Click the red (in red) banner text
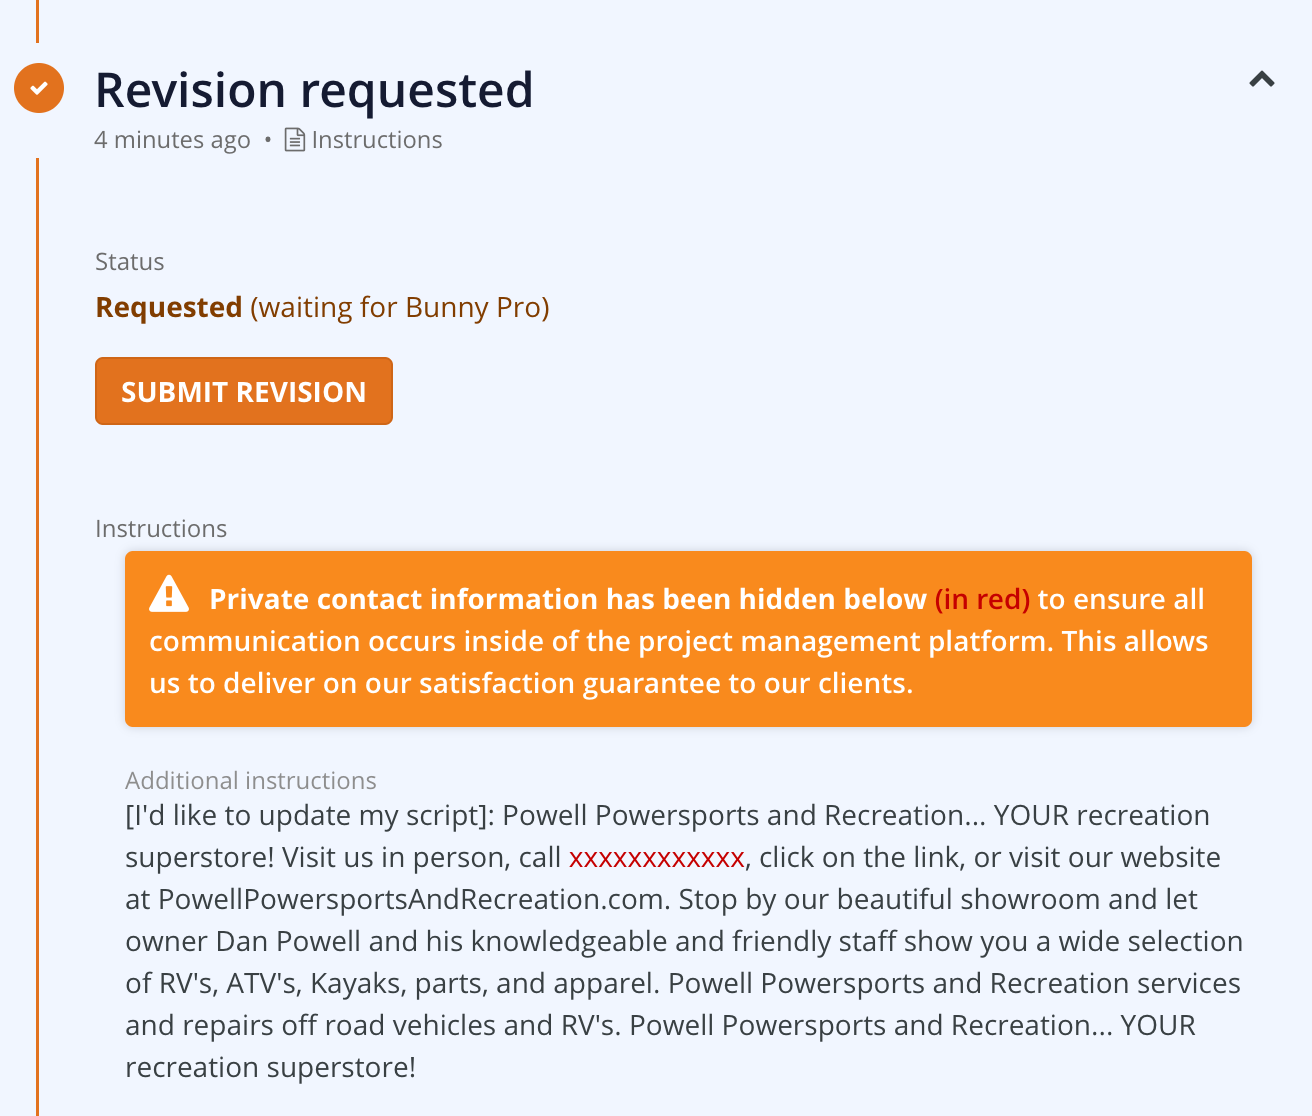This screenshot has height=1116, width=1312. [x=982, y=599]
